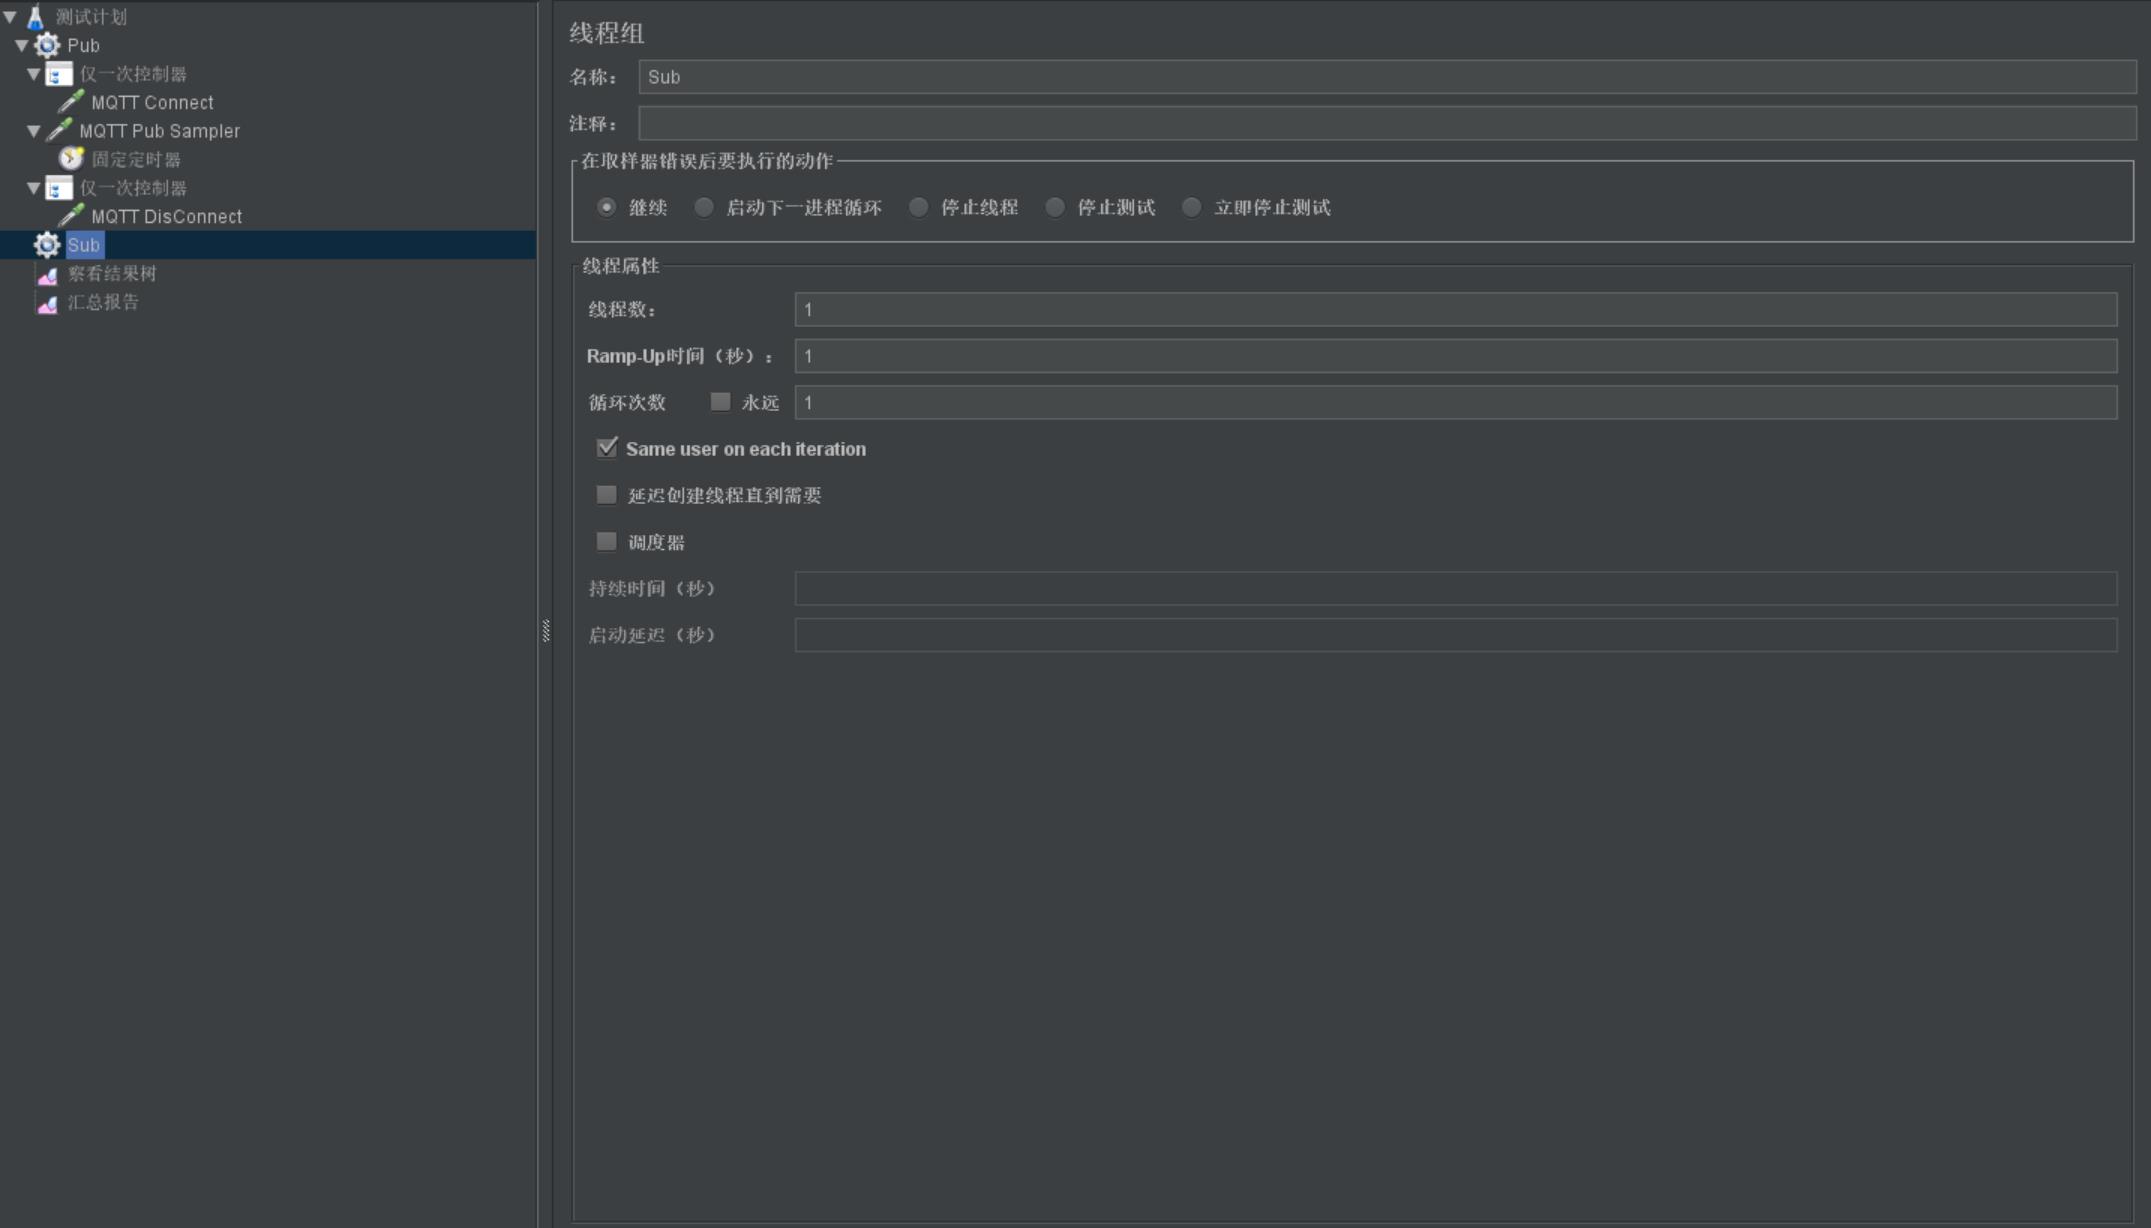The height and width of the screenshot is (1228, 2151).
Task: Collapse first 仅一次控制器 above MQTT Connect
Action: point(34,74)
